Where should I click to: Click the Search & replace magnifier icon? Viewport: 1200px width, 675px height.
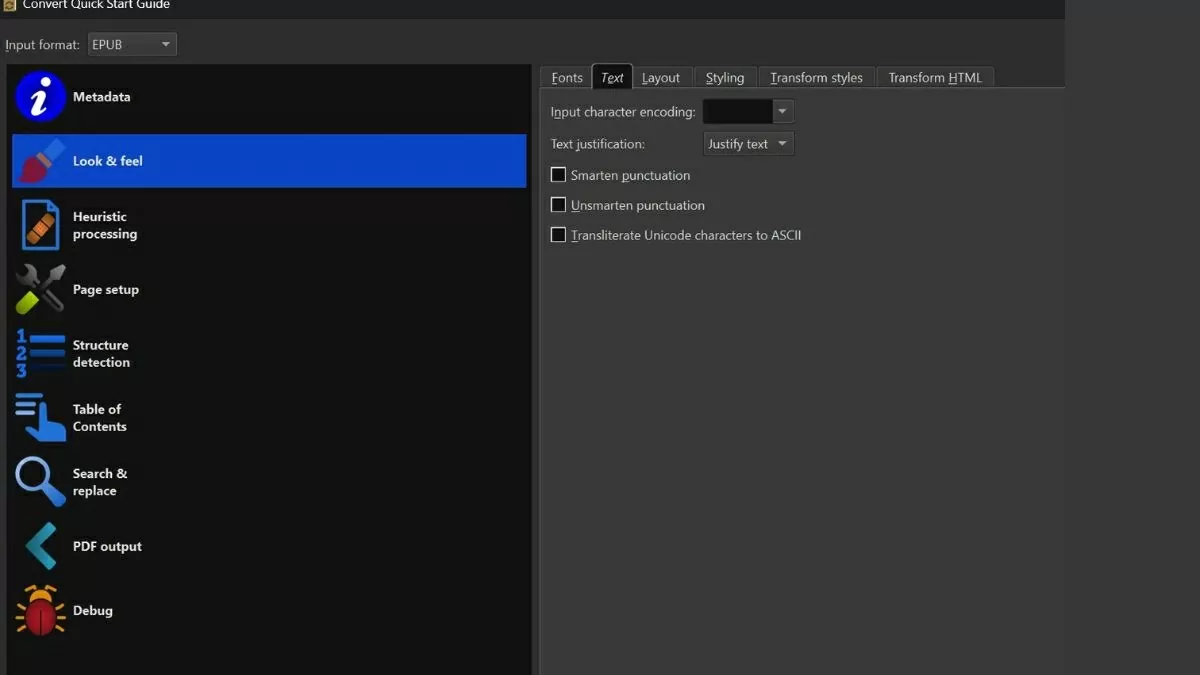[x=40, y=482]
